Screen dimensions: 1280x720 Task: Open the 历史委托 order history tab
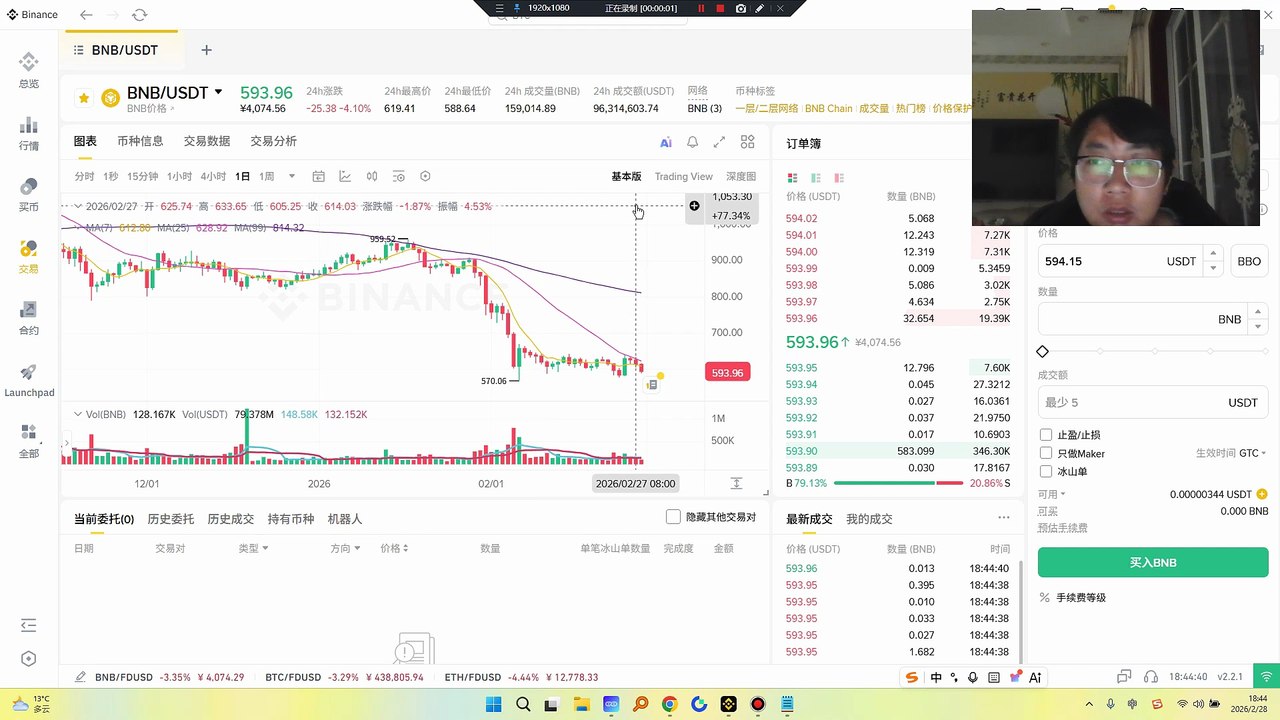tap(170, 519)
